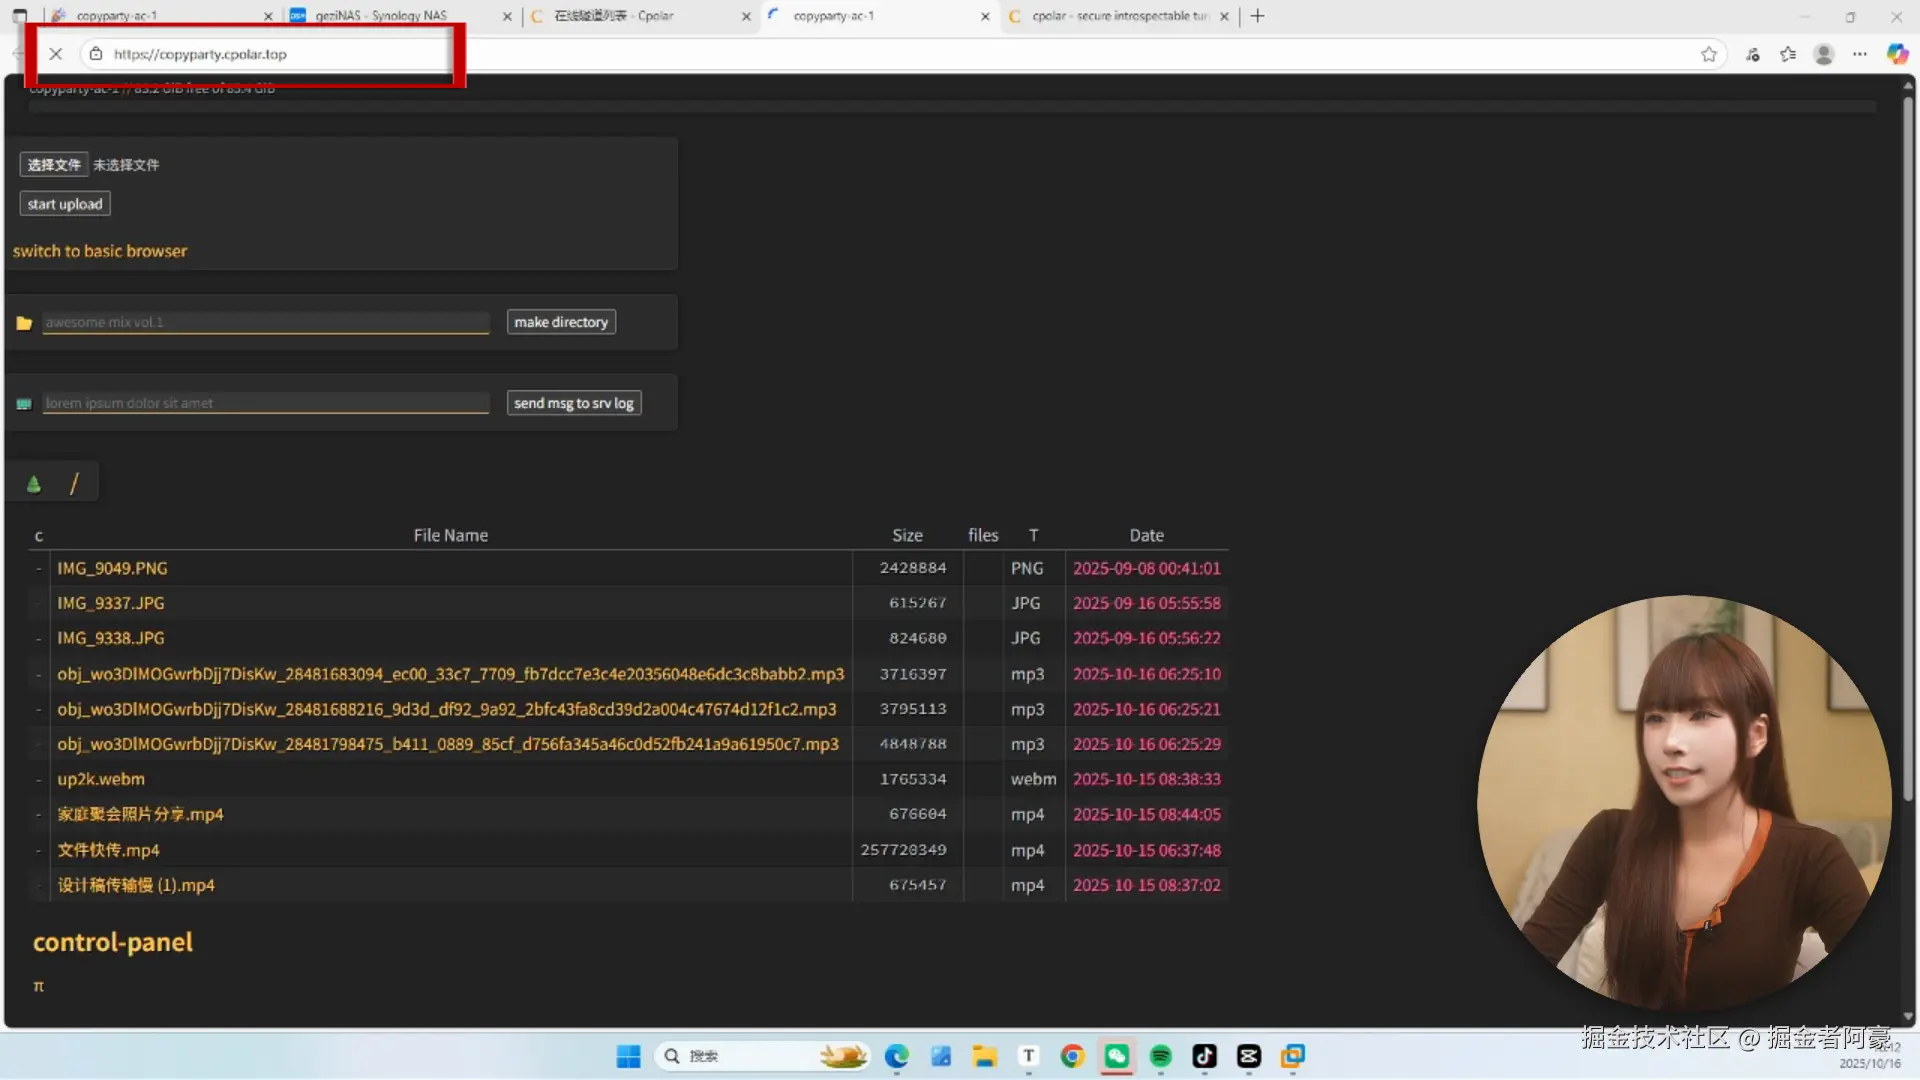This screenshot has width=1920, height=1080.
Task: Click the send msg to srv log button
Action: coord(574,403)
